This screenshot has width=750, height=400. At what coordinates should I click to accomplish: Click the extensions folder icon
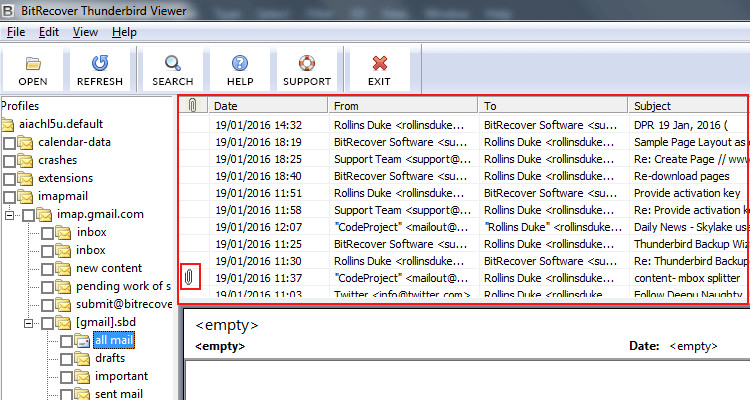point(25,178)
